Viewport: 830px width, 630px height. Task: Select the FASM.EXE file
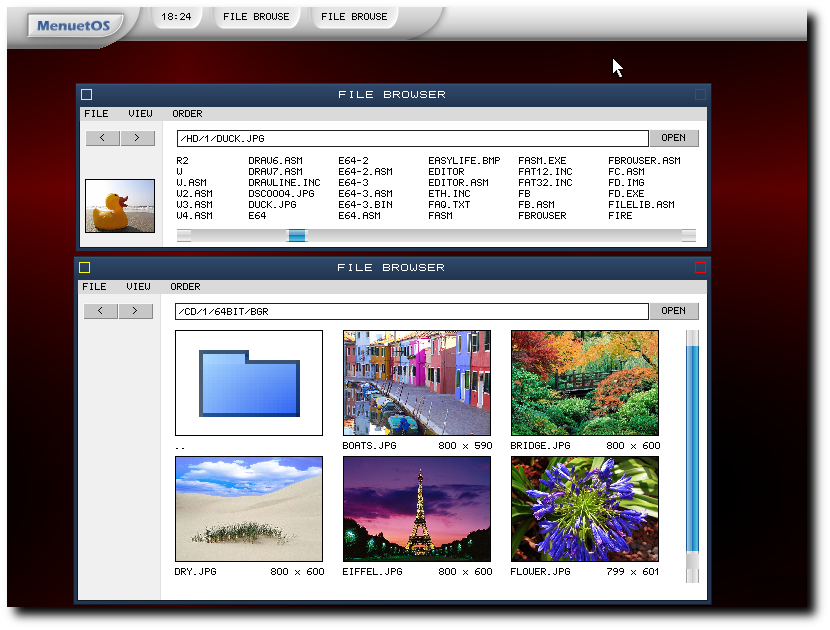(x=543, y=160)
